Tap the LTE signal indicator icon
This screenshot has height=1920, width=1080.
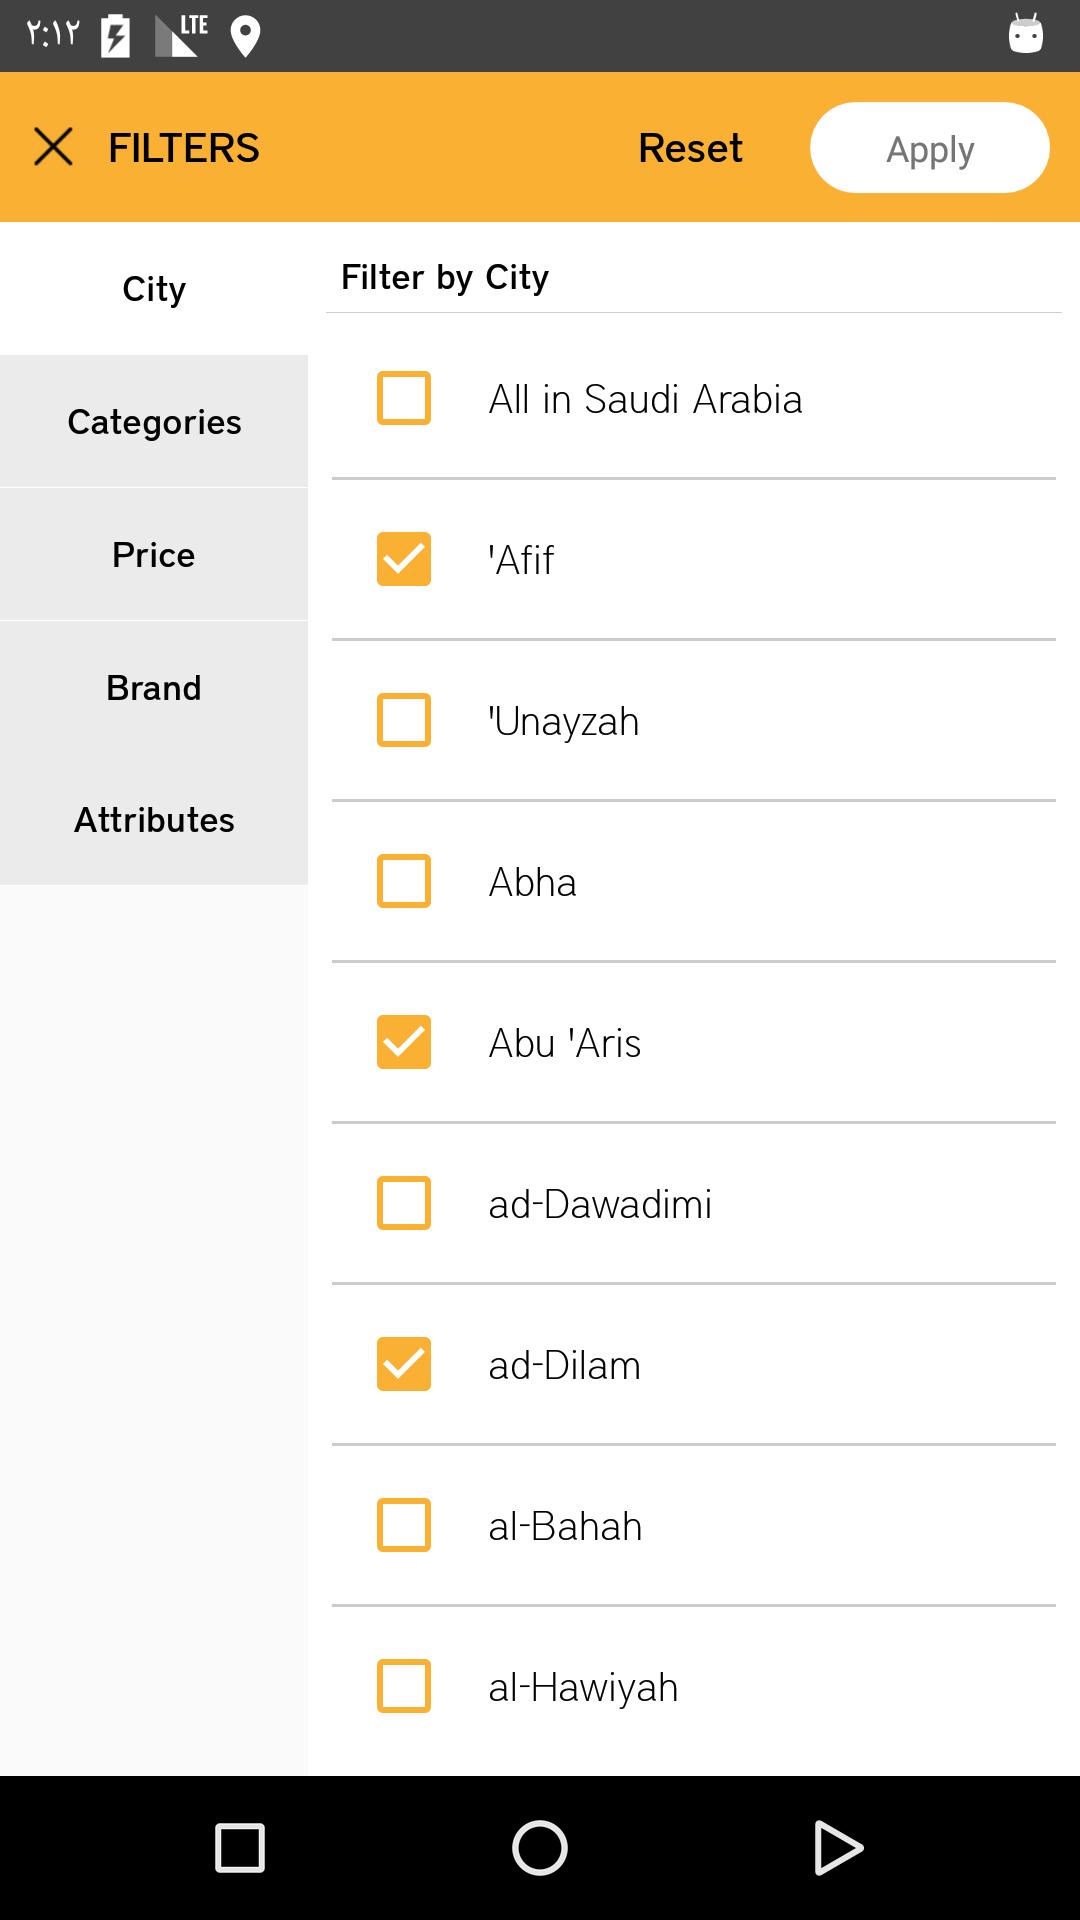[182, 35]
